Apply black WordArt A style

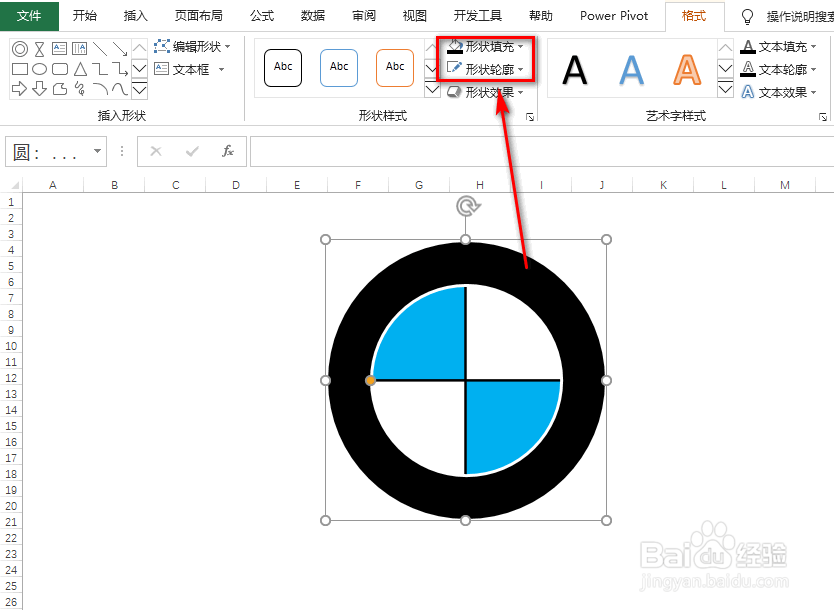click(575, 70)
